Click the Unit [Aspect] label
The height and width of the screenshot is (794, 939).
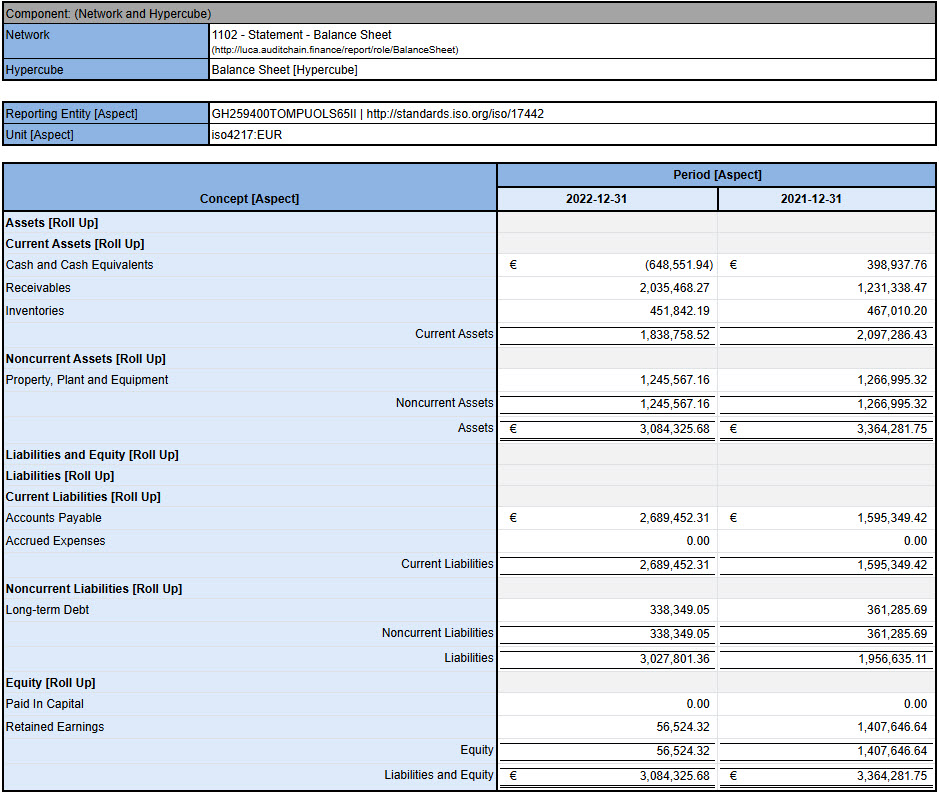40,135
